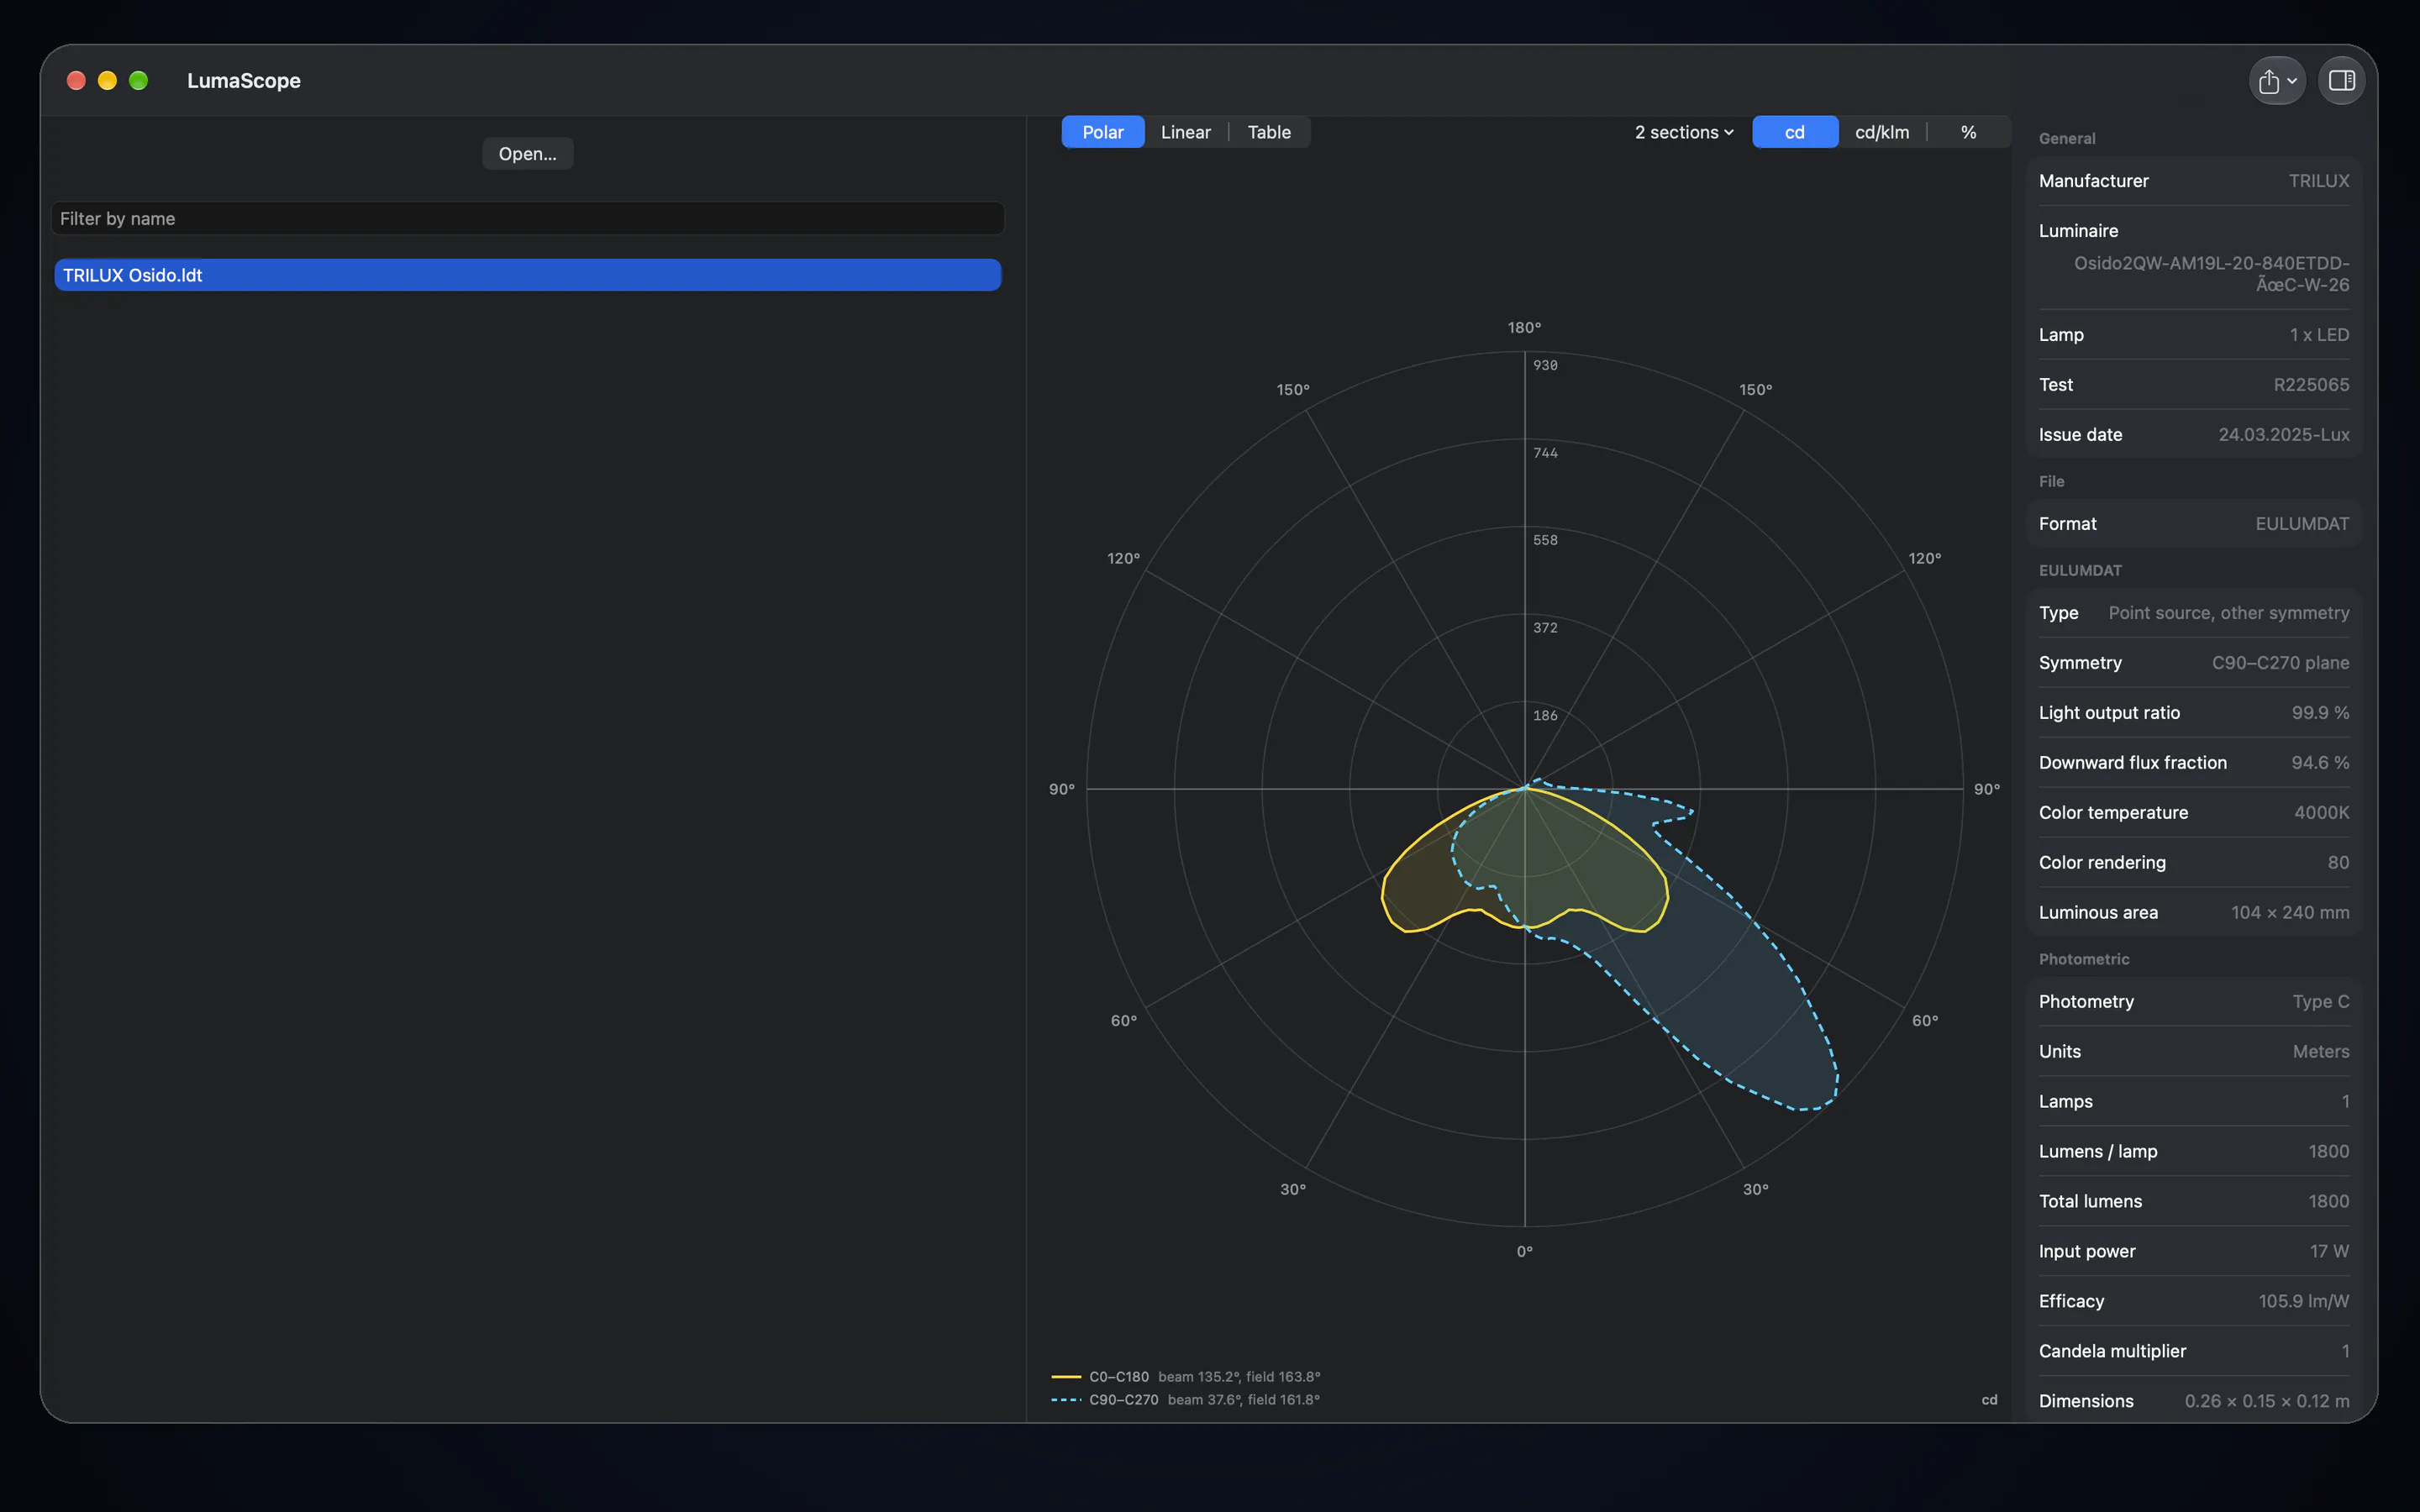Screen dimensions: 2420x1512
Task: Switch to the Linear view tab
Action: tap(1186, 132)
